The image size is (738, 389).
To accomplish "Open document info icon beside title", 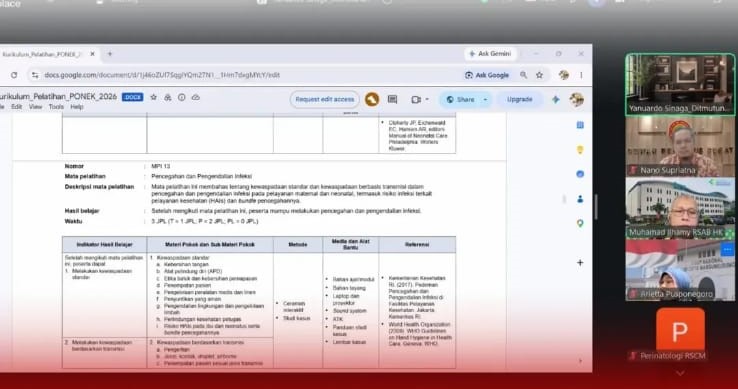I will [x=182, y=97].
